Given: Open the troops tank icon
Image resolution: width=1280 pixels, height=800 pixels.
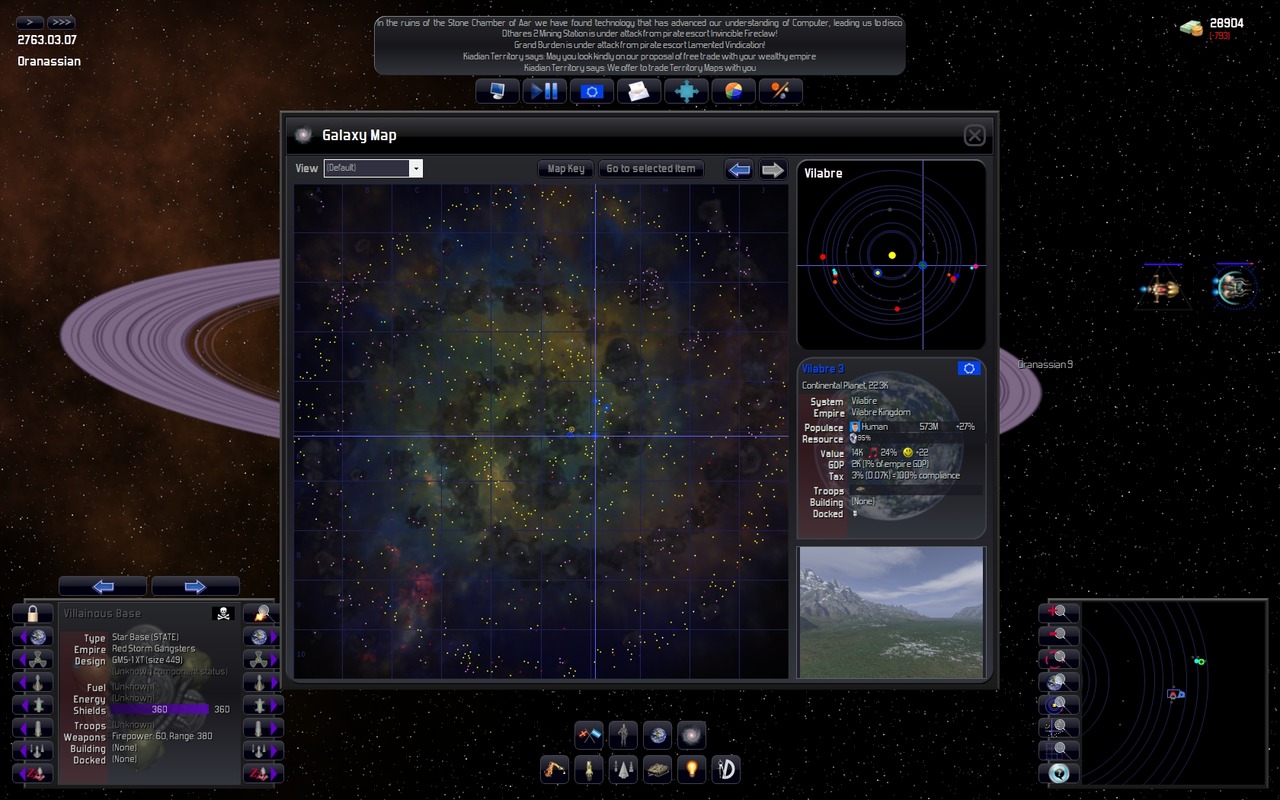Looking at the screenshot, I should pyautogui.click(x=657, y=769).
